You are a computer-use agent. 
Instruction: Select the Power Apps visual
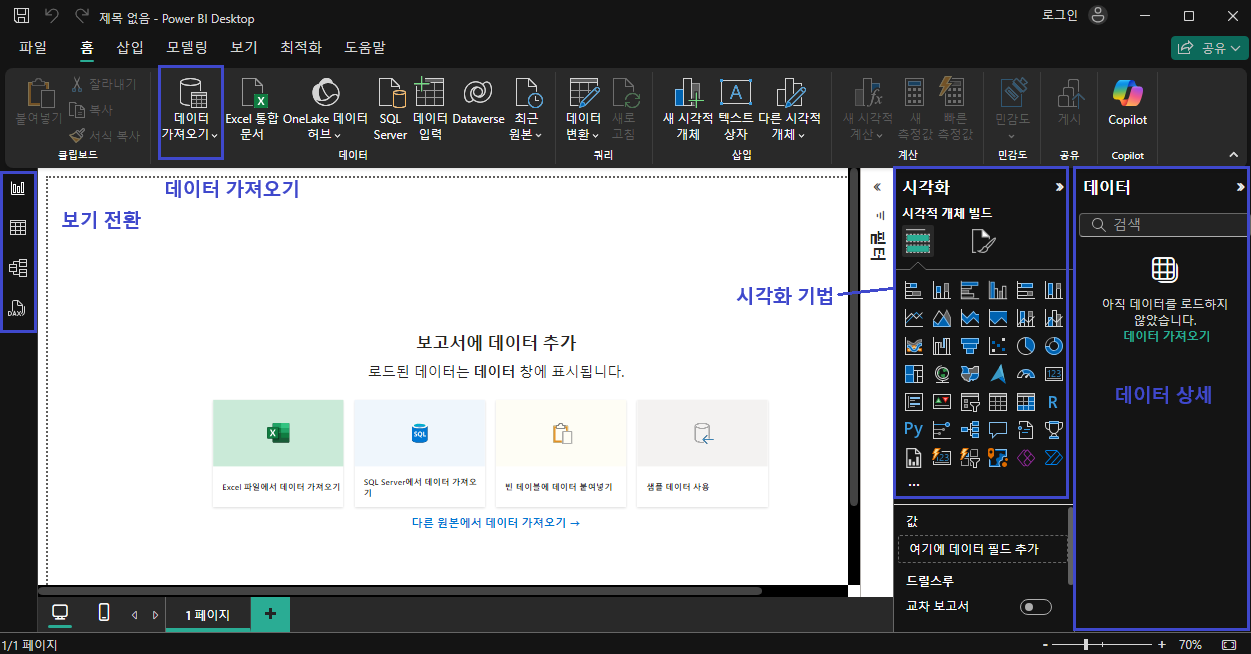pos(1025,458)
